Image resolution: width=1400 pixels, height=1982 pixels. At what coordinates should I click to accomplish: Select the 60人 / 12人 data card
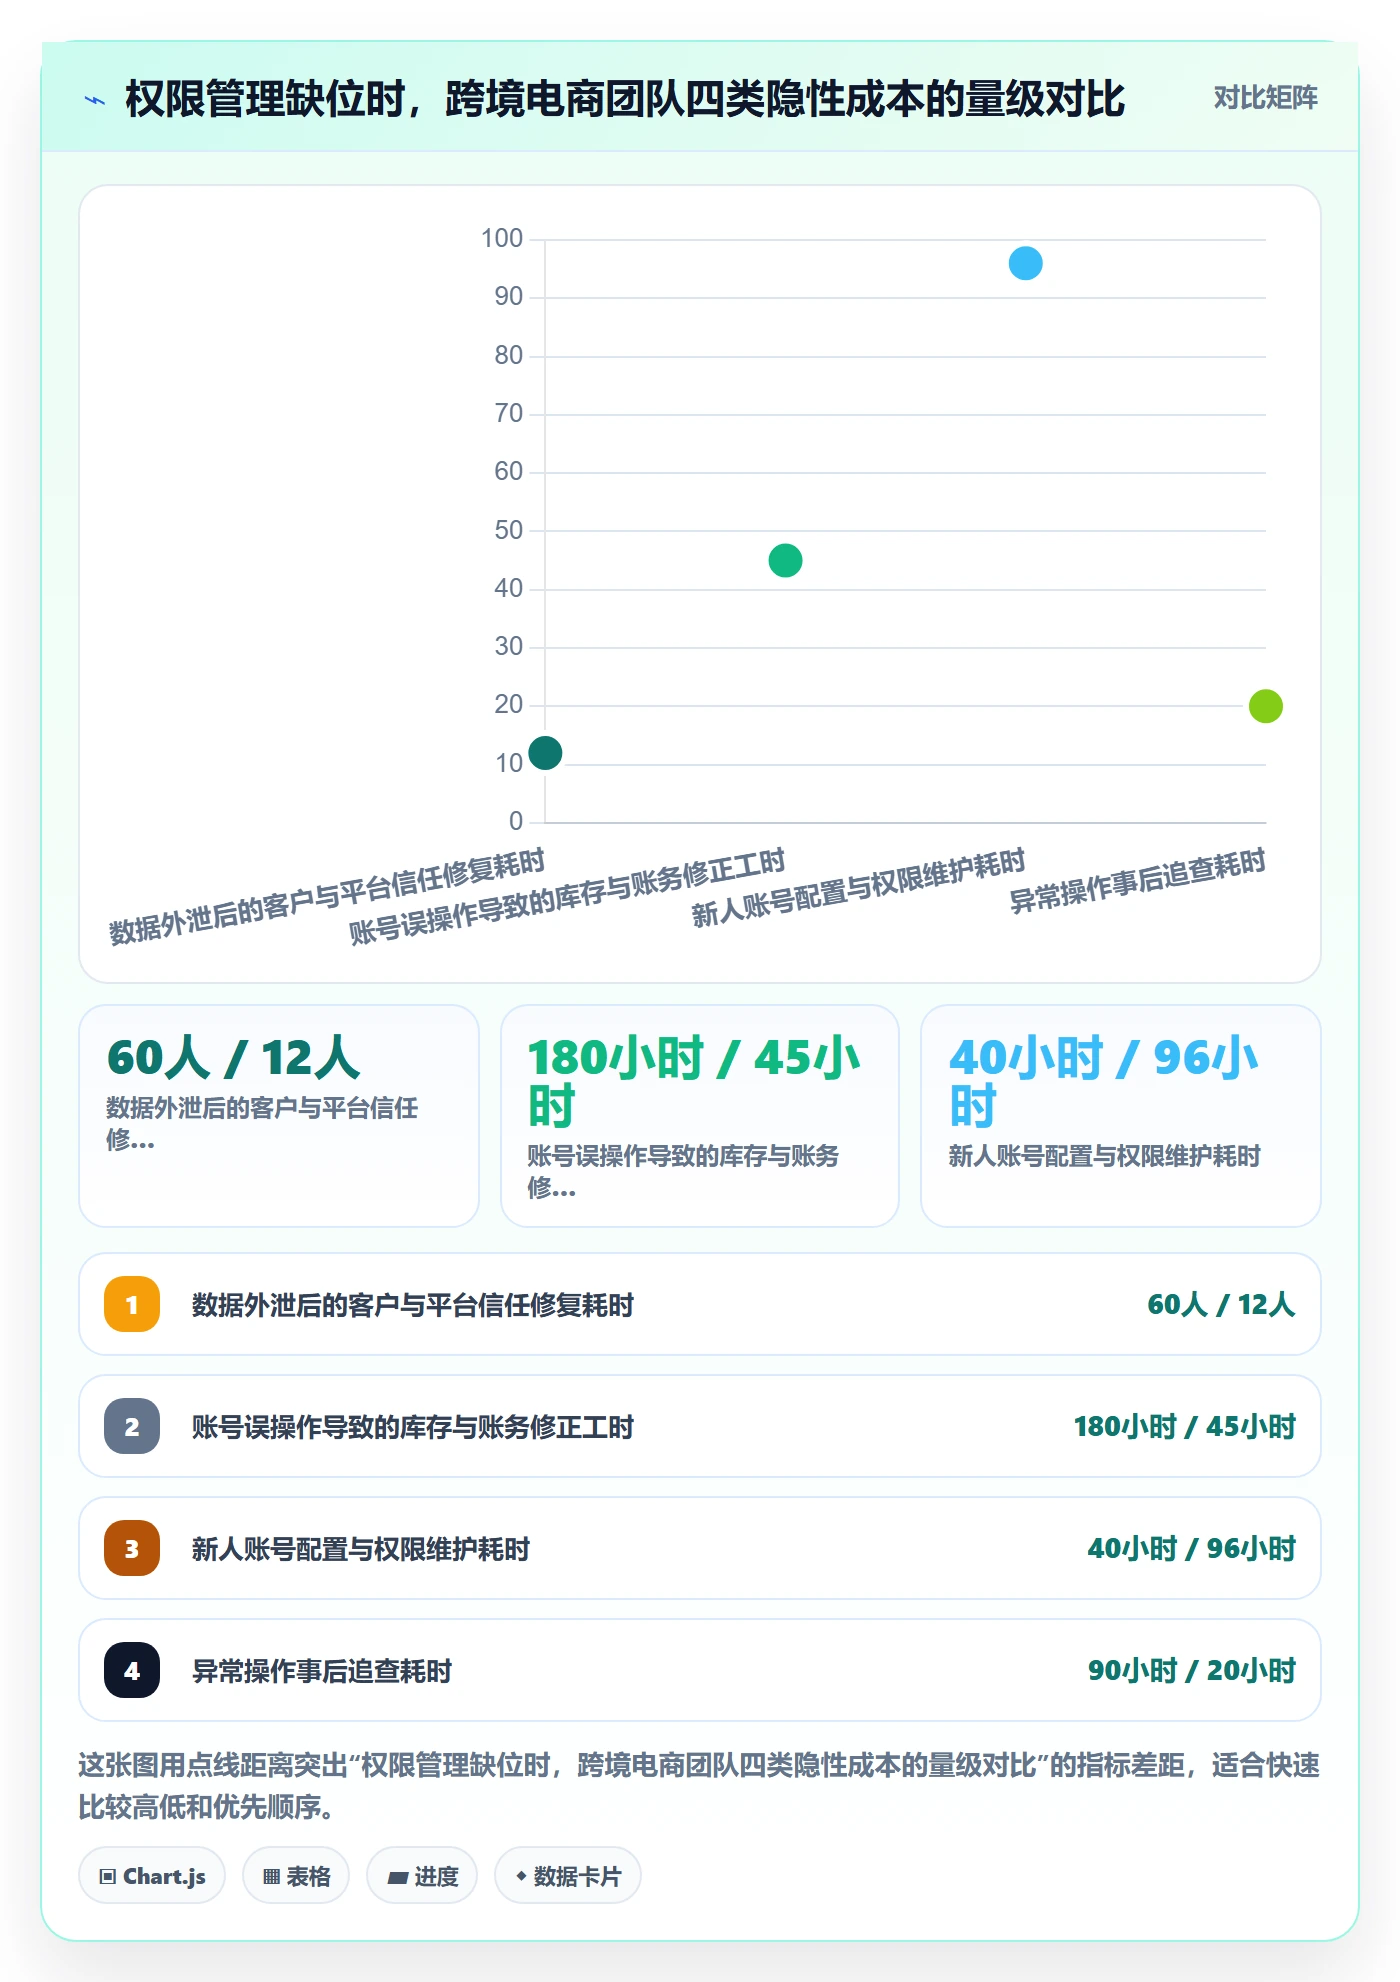coord(279,1116)
